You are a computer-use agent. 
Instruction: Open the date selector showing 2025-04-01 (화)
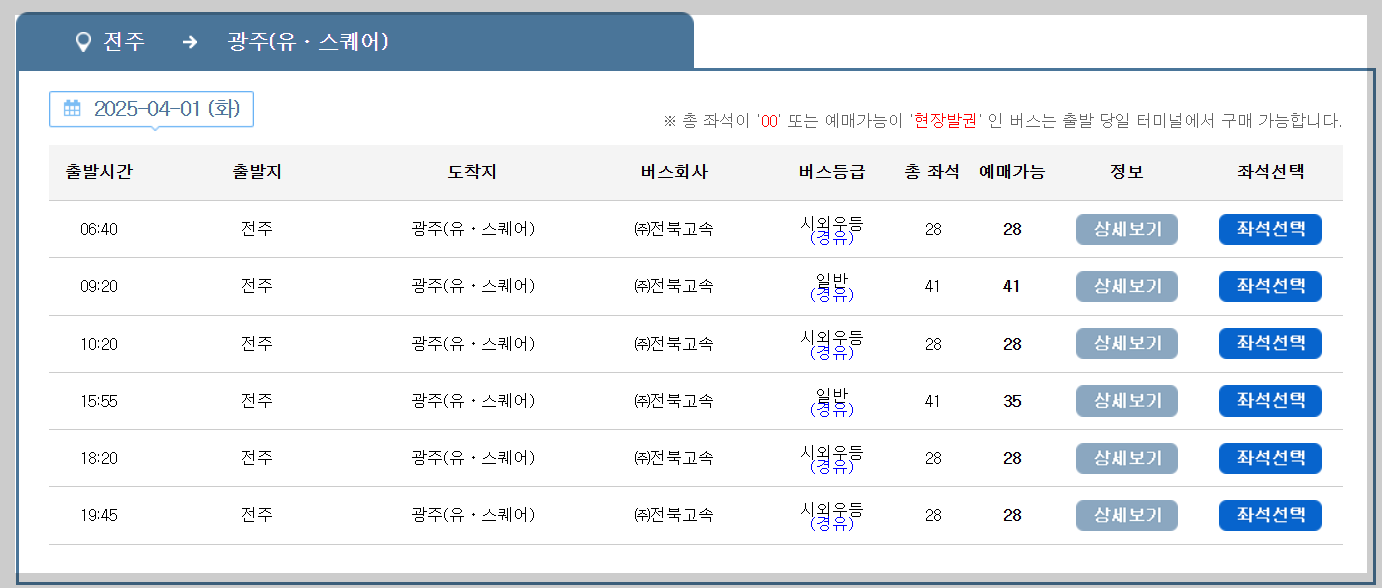click(x=150, y=110)
